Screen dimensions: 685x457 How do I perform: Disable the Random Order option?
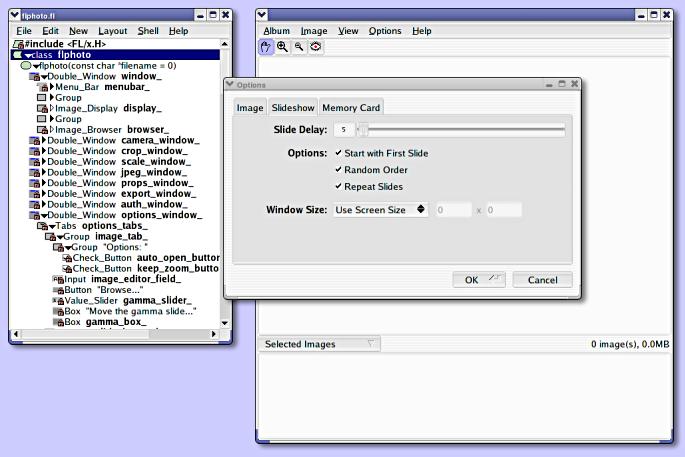338,170
